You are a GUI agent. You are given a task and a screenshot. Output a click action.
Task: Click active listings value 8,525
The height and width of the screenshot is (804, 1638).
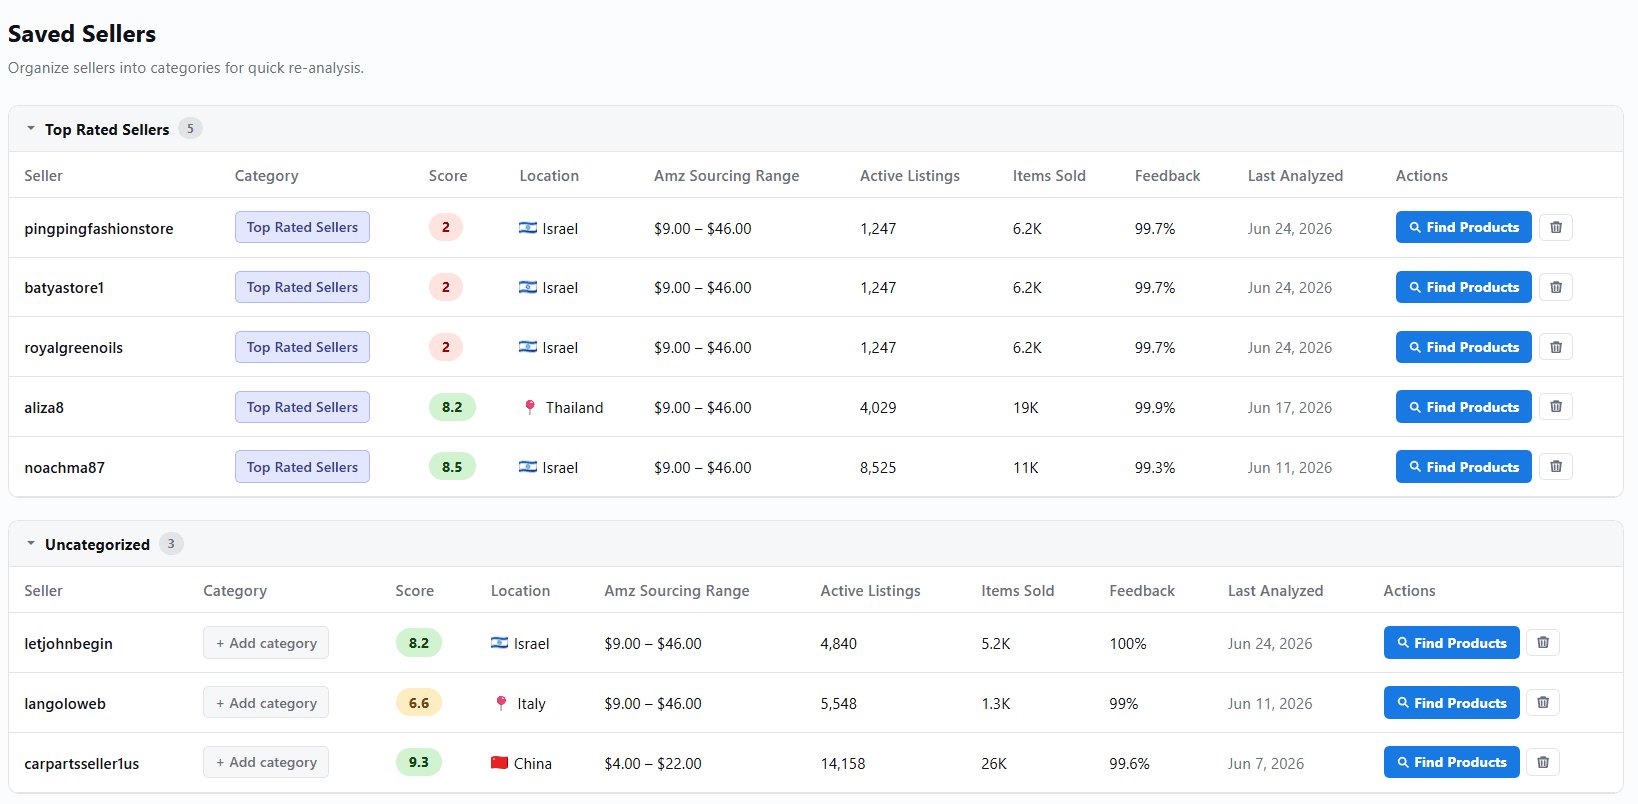(x=878, y=468)
